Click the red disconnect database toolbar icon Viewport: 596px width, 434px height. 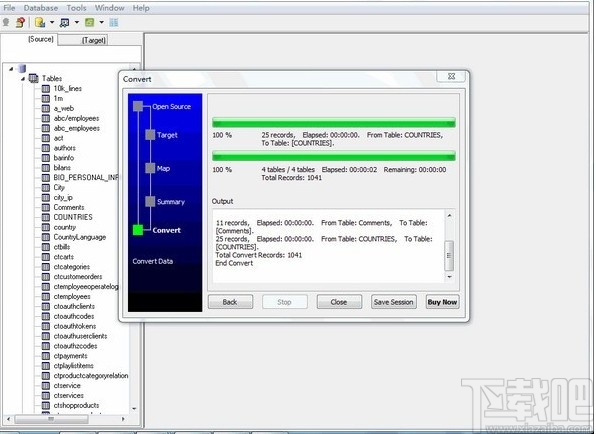pos(21,22)
